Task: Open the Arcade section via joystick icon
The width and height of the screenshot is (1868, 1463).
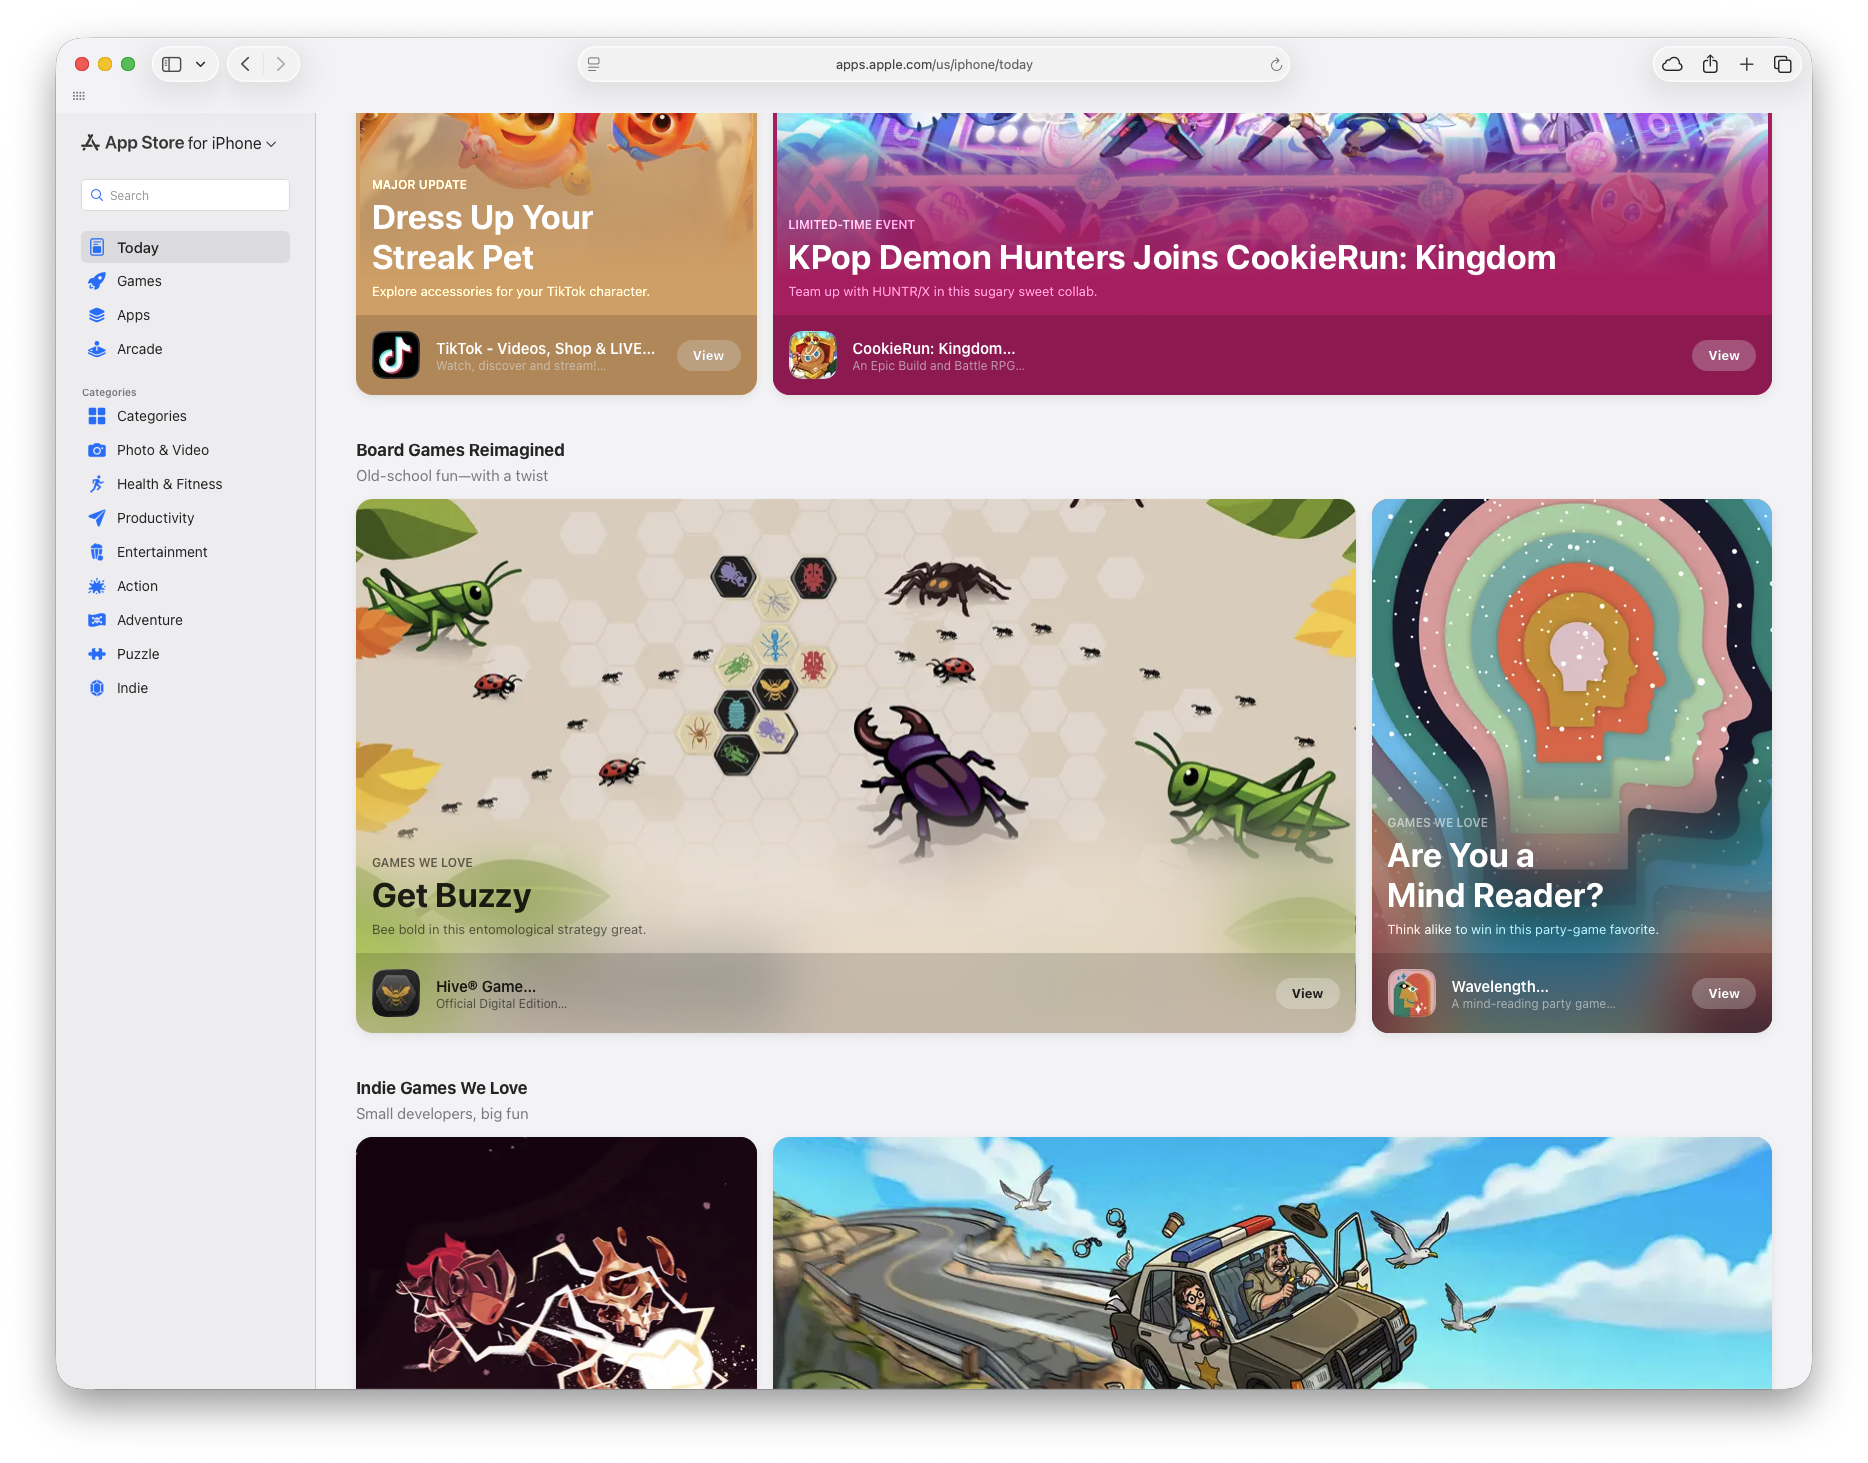Action: coord(97,349)
